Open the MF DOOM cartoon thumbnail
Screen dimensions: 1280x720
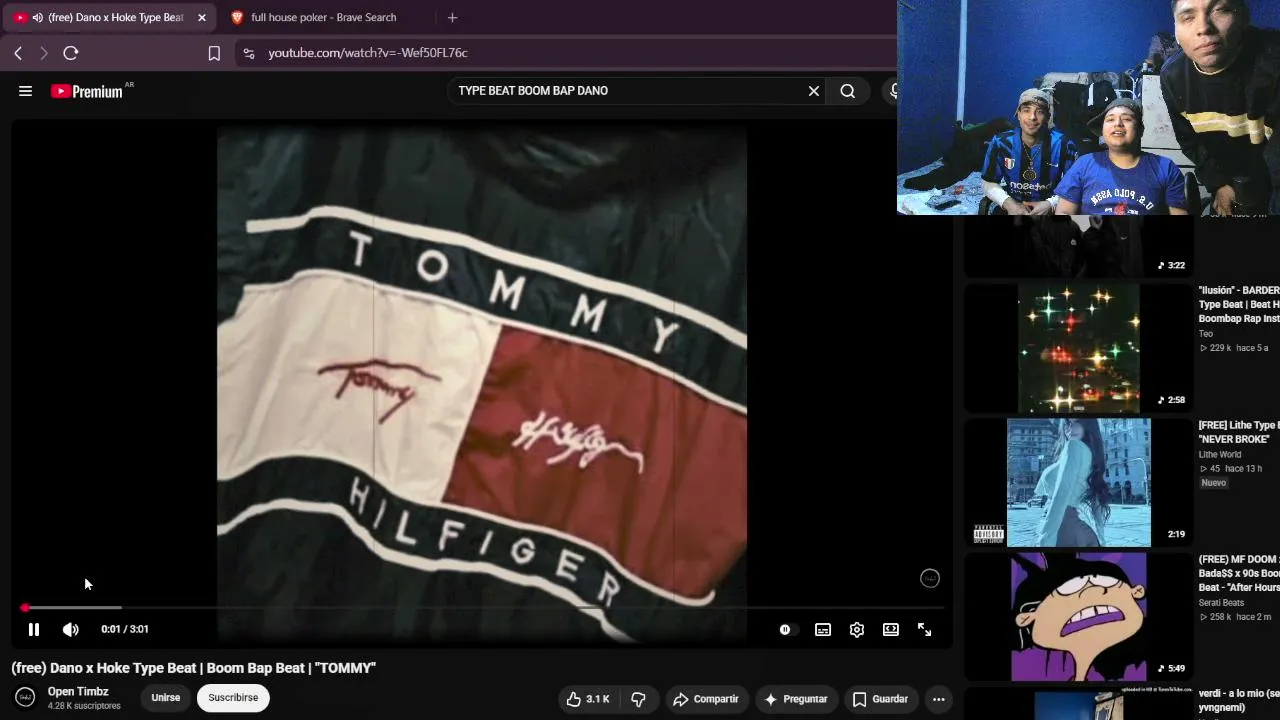pos(1078,617)
